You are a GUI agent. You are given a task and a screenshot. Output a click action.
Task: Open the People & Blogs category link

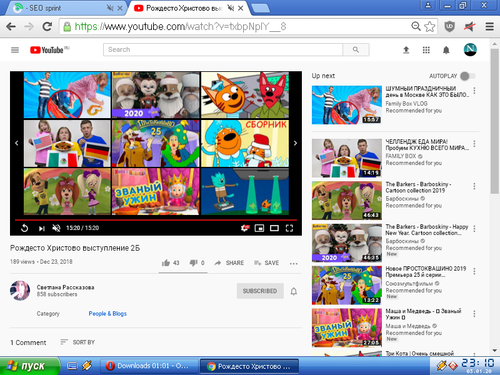108,314
